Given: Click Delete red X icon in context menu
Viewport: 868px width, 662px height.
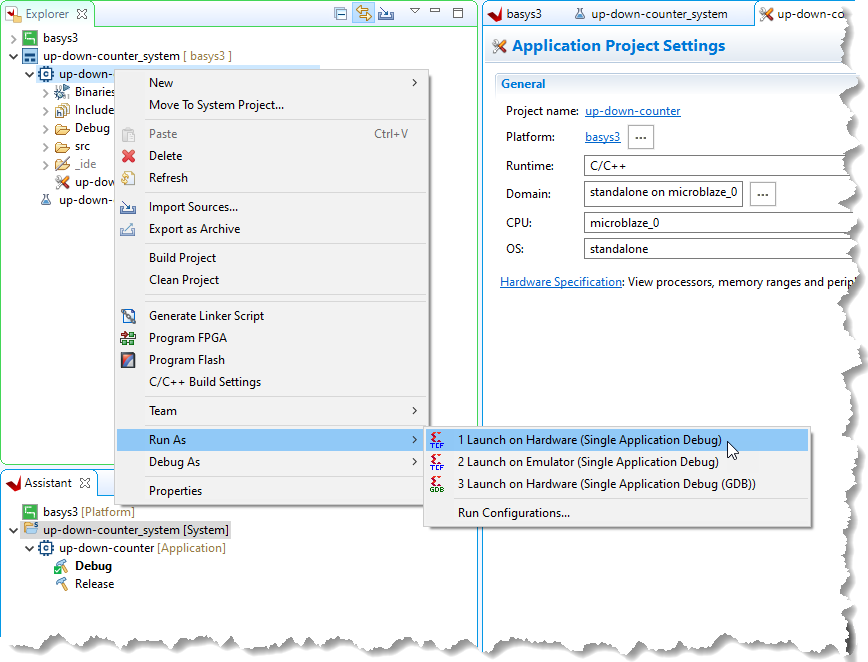Looking at the screenshot, I should tap(128, 156).
